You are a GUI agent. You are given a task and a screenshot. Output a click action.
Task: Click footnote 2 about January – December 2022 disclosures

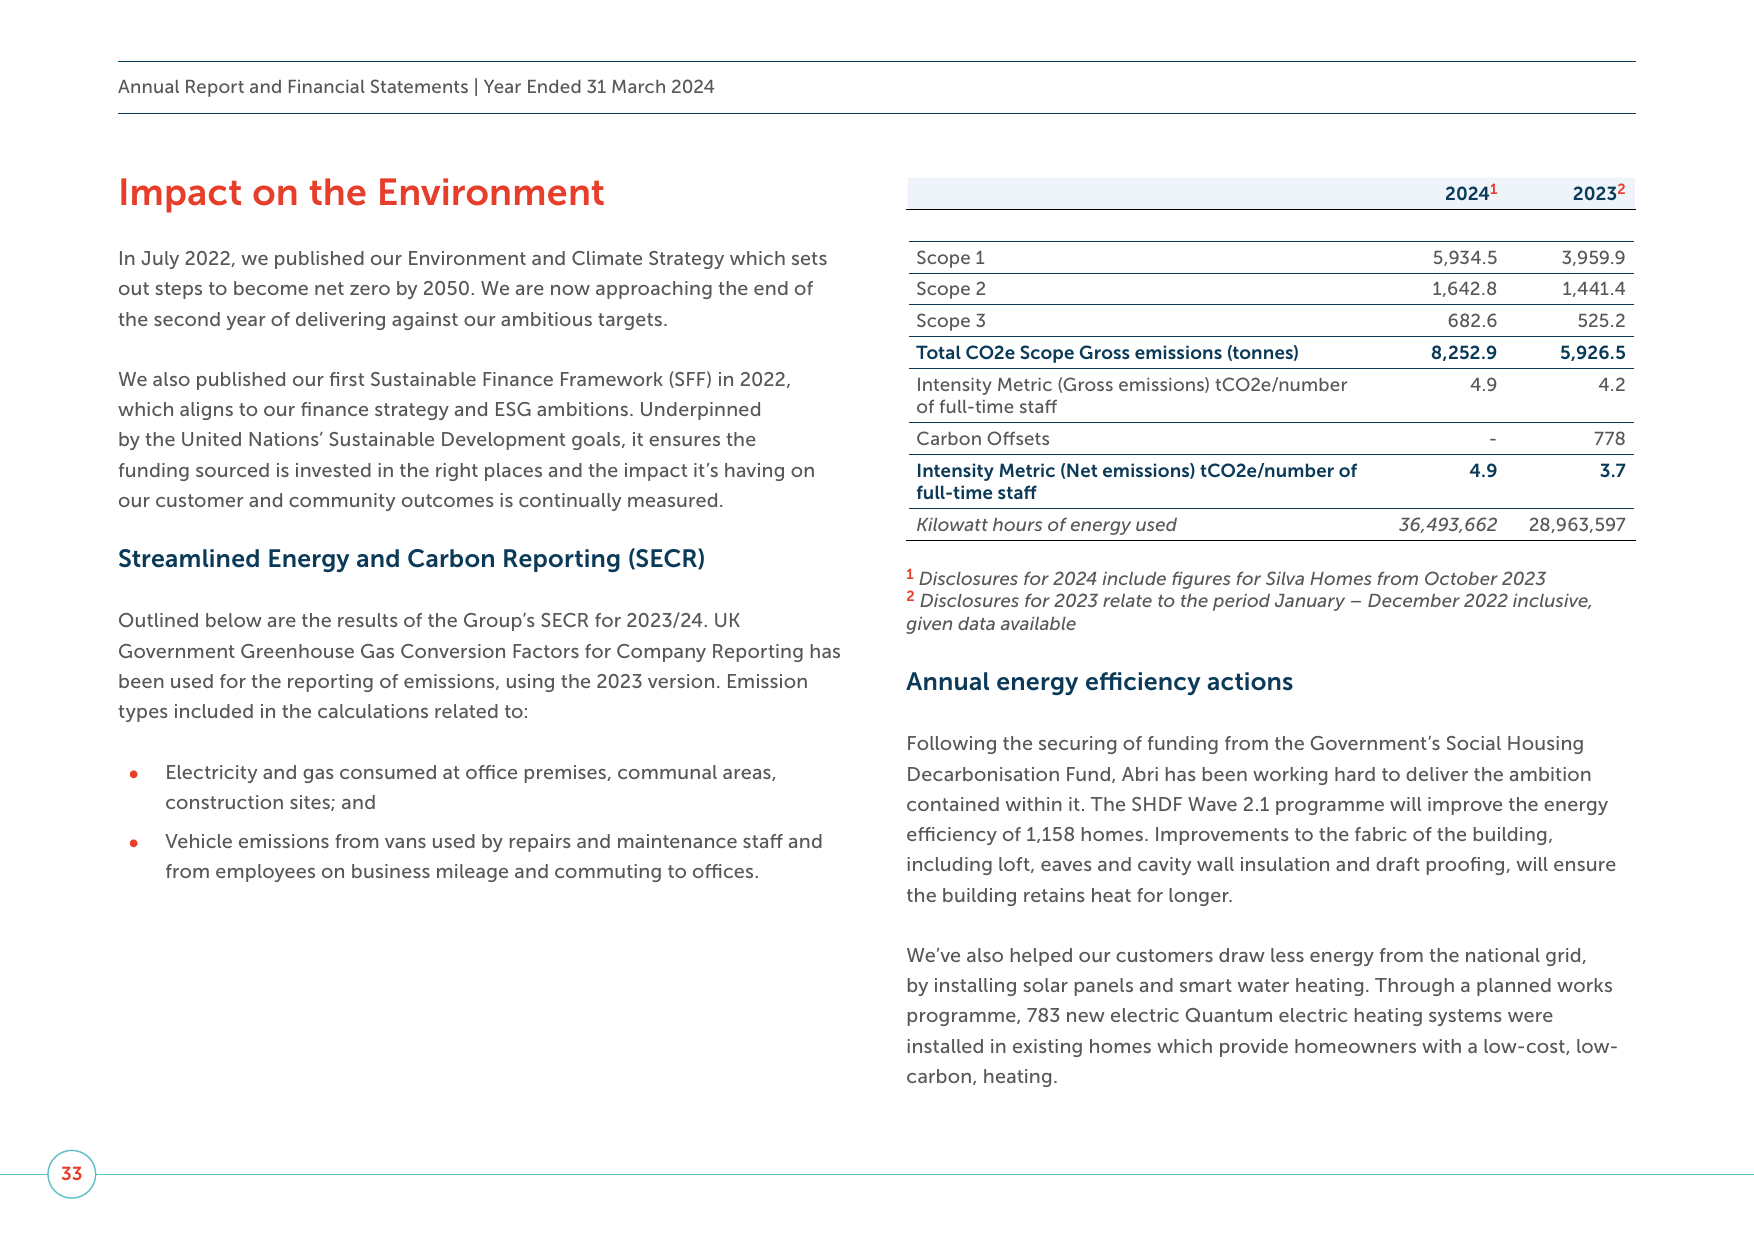coord(1249,612)
